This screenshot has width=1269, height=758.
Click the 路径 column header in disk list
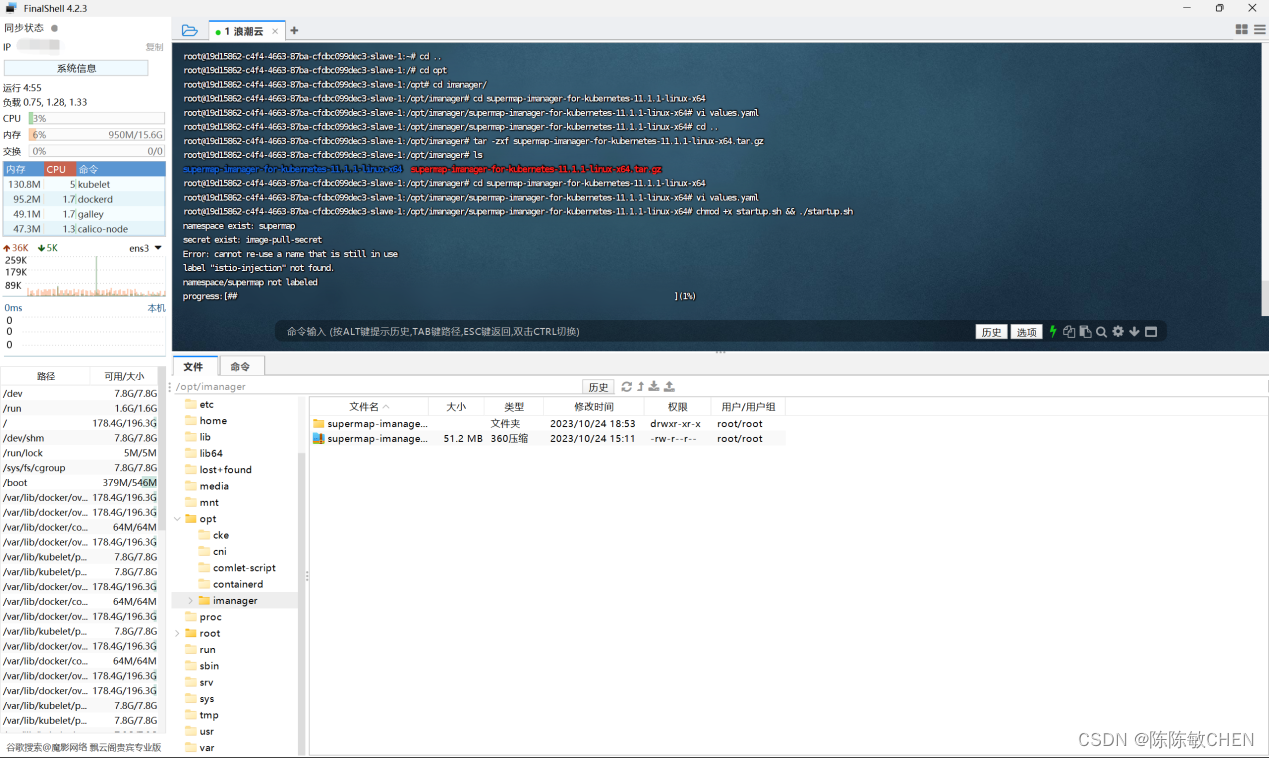click(46, 376)
